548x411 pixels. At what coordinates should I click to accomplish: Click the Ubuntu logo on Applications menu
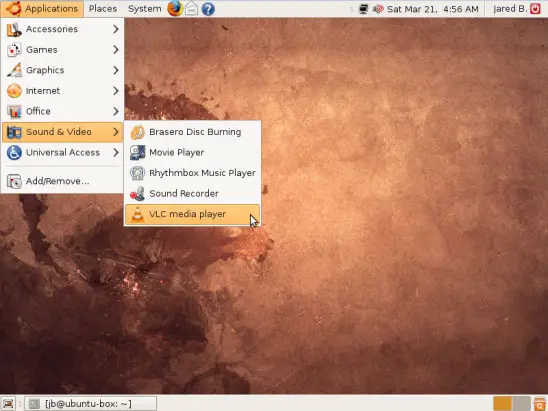pyautogui.click(x=13, y=8)
